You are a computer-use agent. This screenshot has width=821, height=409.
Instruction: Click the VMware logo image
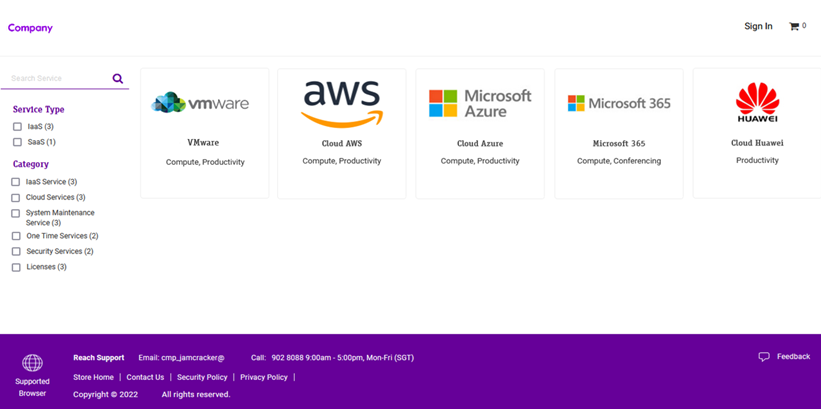[200, 103]
